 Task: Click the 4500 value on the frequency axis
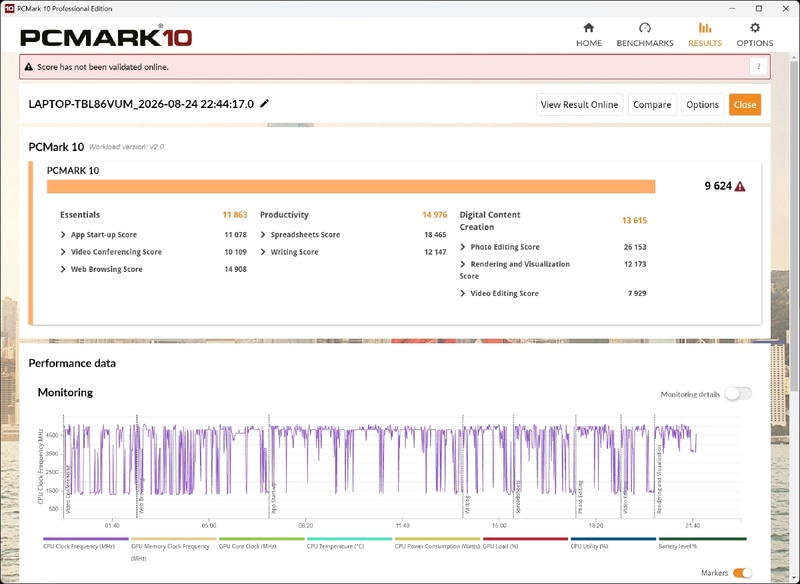click(53, 436)
